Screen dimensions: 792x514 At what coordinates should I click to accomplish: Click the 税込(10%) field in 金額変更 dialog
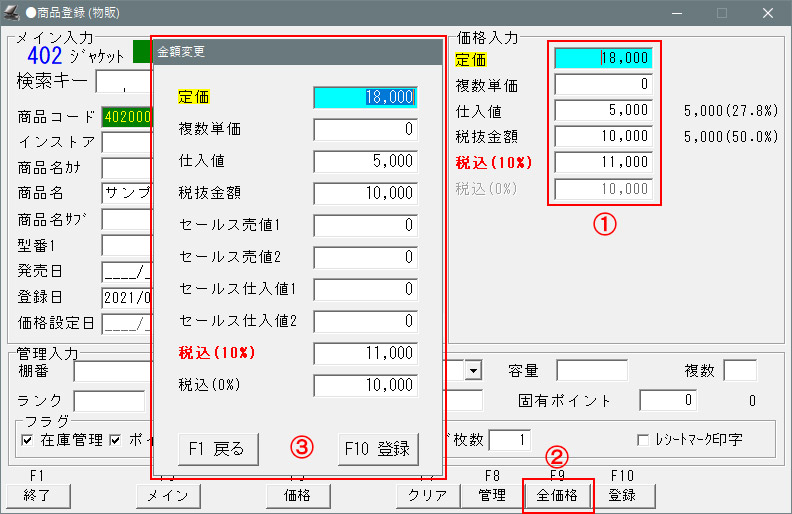(365, 353)
